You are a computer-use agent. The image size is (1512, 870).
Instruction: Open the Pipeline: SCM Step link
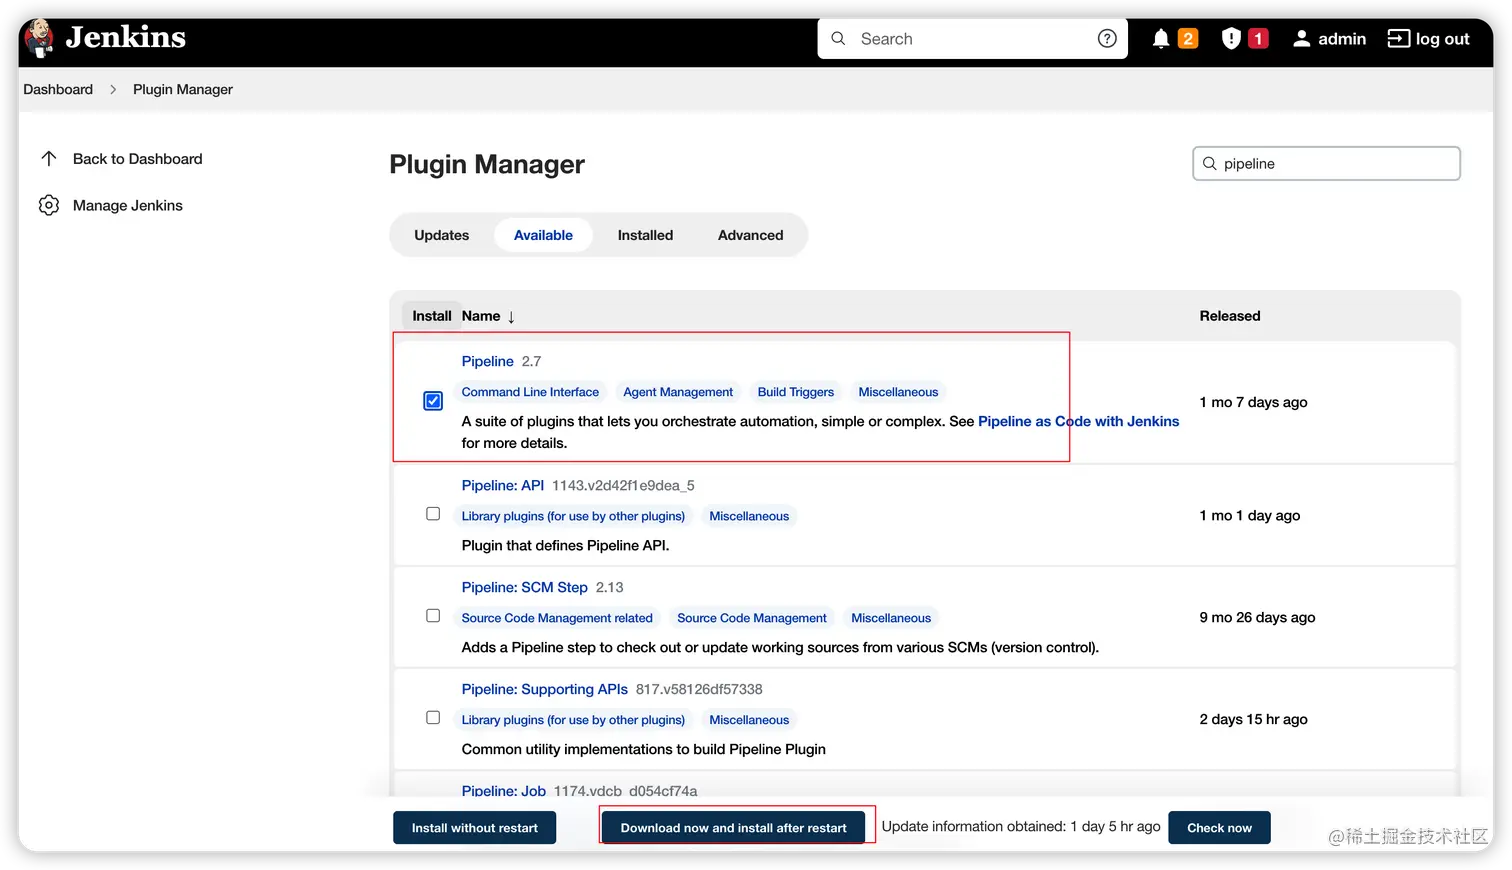(525, 587)
